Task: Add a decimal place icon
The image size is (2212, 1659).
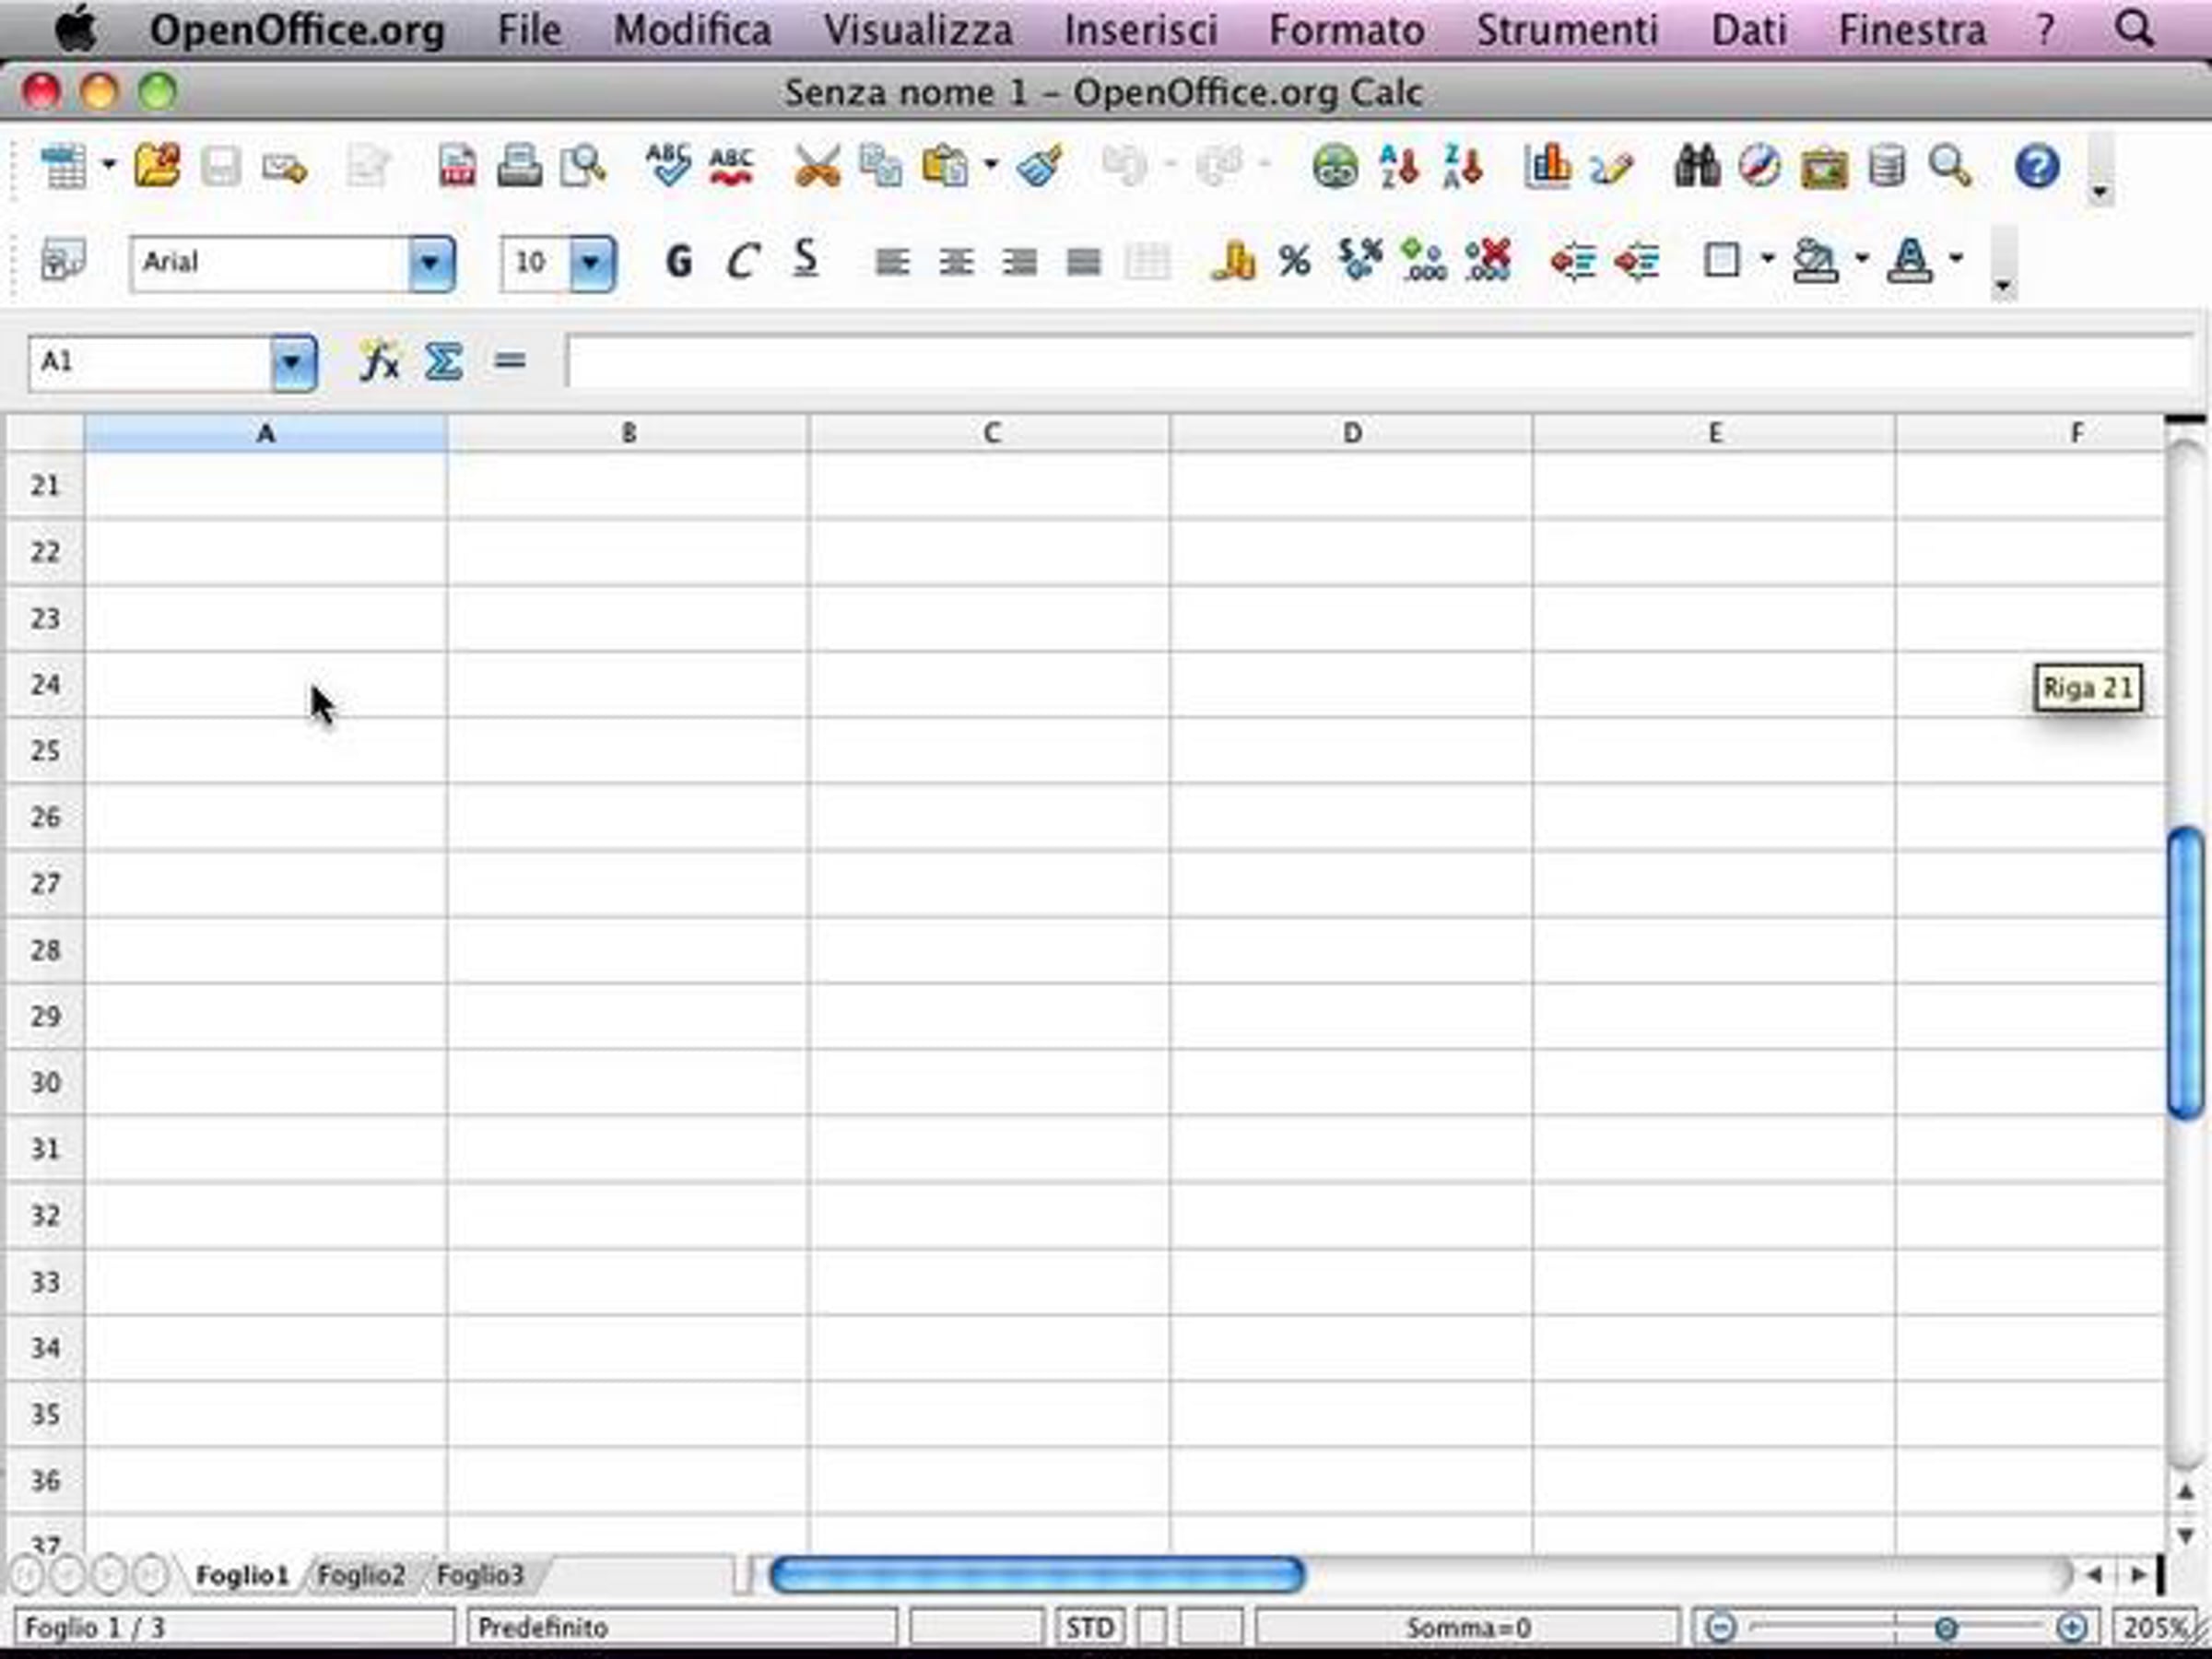Action: 1423,260
